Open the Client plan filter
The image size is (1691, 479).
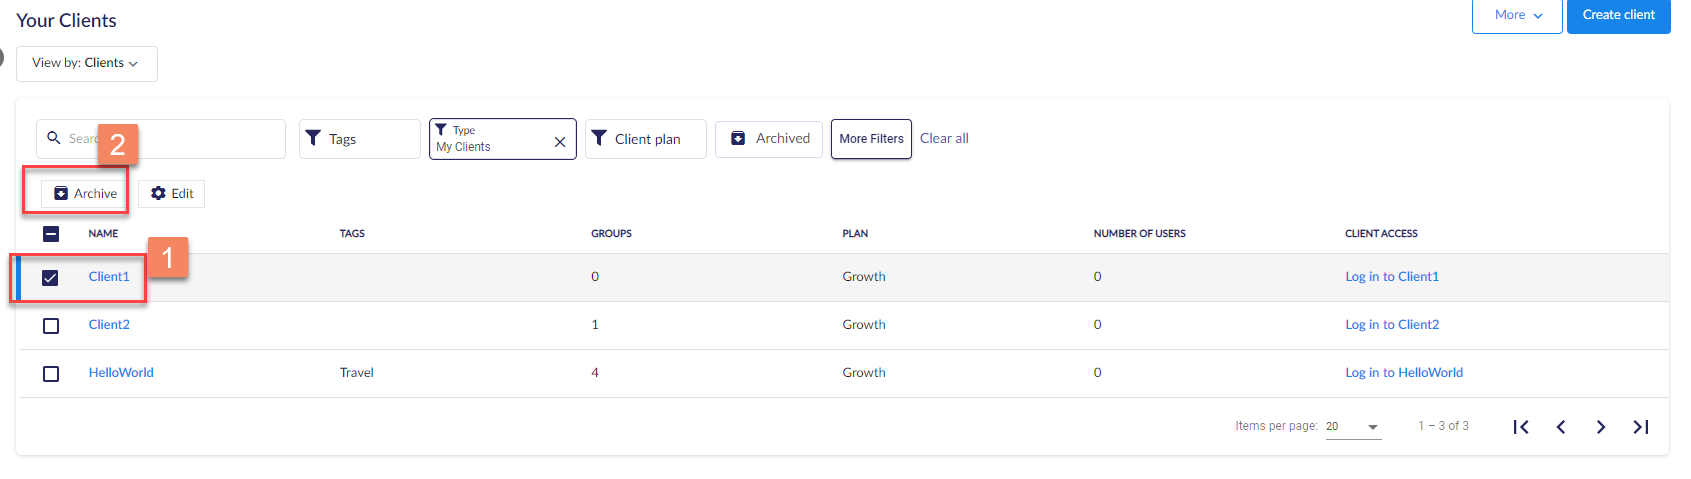646,139
